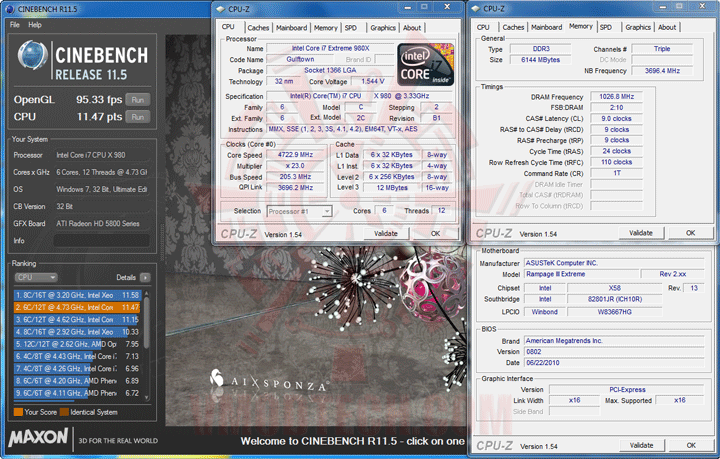Select ranking row 6 4C/8T @ 4.43 GHz
This screenshot has height=459, width=720.
[77, 356]
